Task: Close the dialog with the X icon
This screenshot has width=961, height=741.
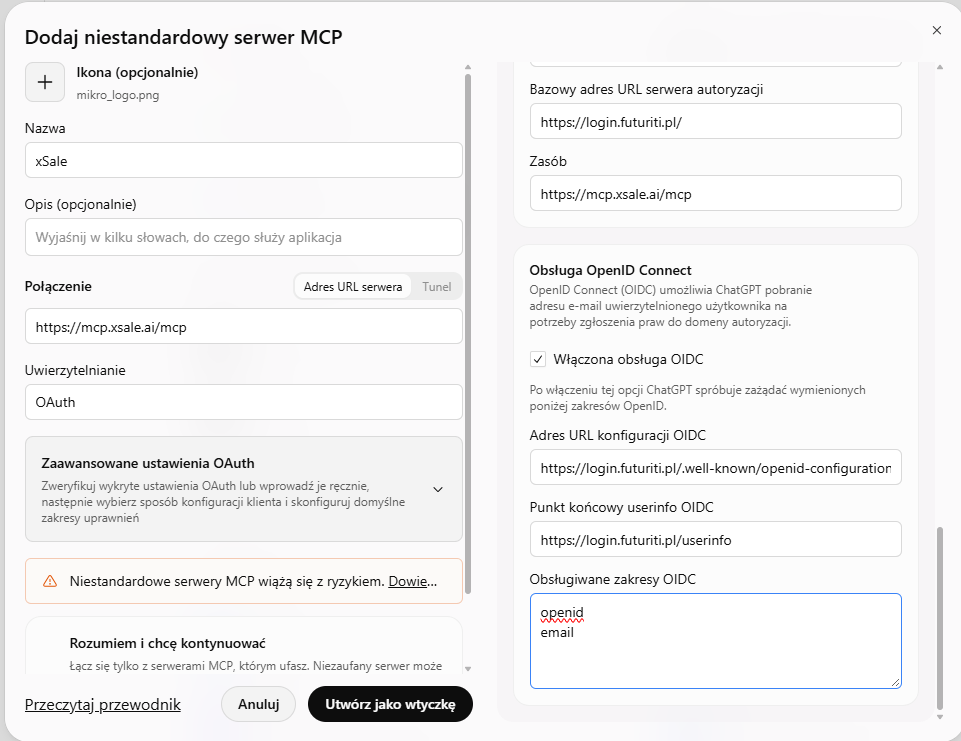Action: point(936,30)
